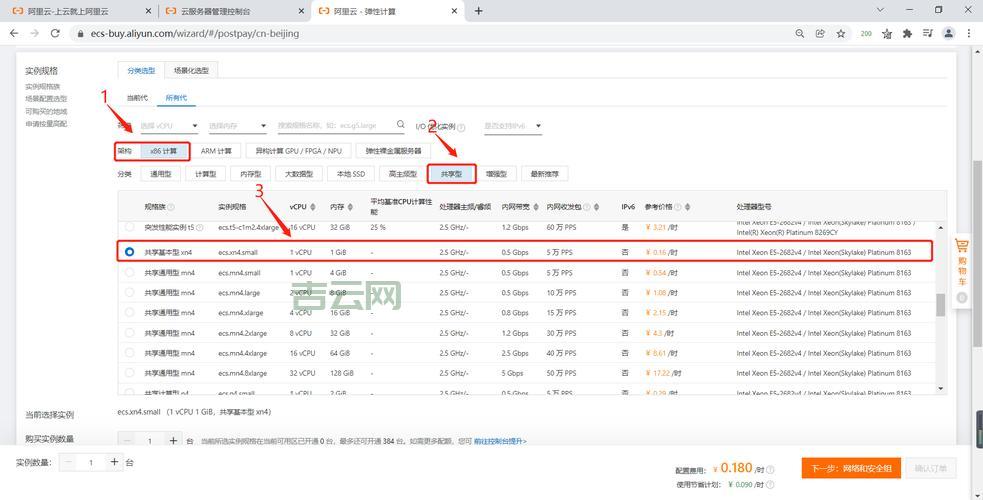Sort by vCPU column arrows

click(x=313, y=207)
